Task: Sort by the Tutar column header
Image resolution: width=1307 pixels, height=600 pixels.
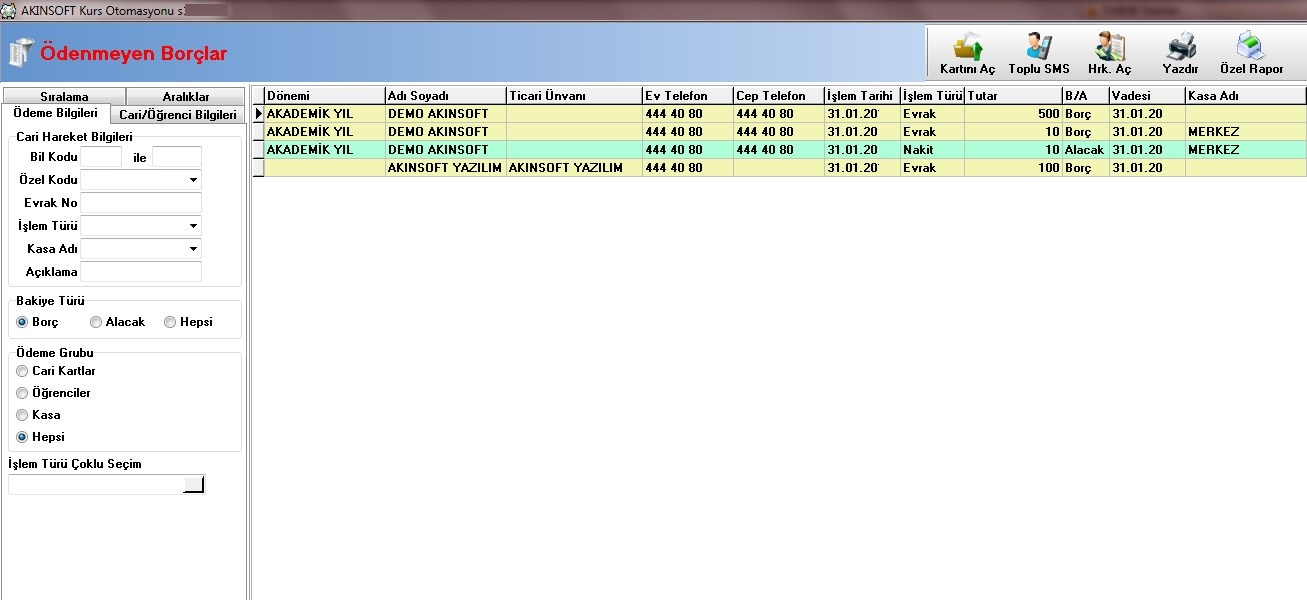Action: 1012,96
